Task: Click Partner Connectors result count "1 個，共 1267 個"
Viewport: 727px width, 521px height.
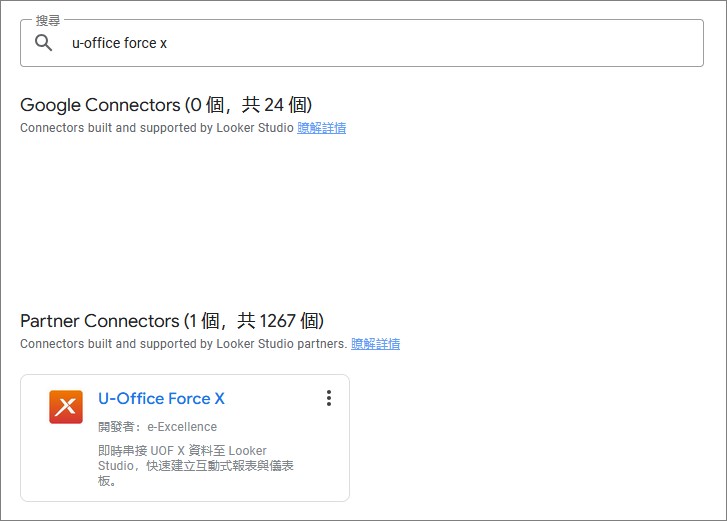Action: [x=254, y=321]
